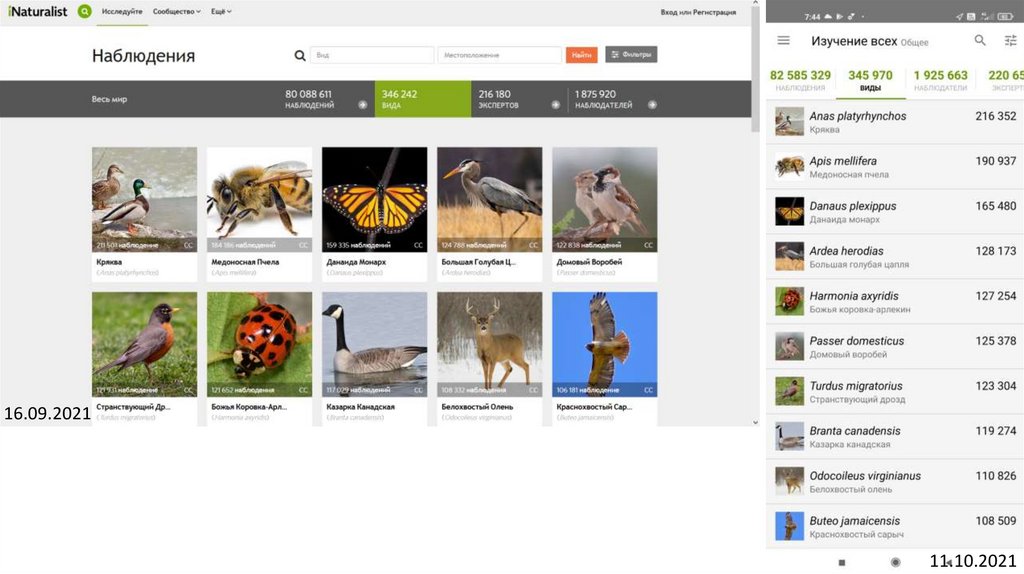Expand the Сообщество dropdown menu
The width and height of the screenshot is (1024, 574).
[x=176, y=12]
